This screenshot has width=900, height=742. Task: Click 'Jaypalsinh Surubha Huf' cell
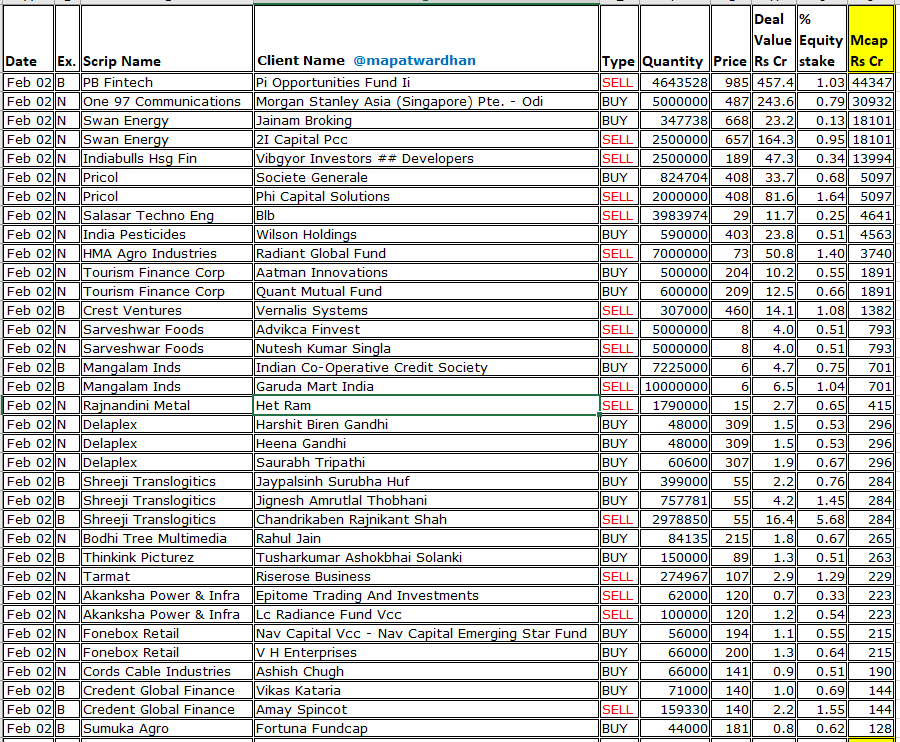(426, 481)
